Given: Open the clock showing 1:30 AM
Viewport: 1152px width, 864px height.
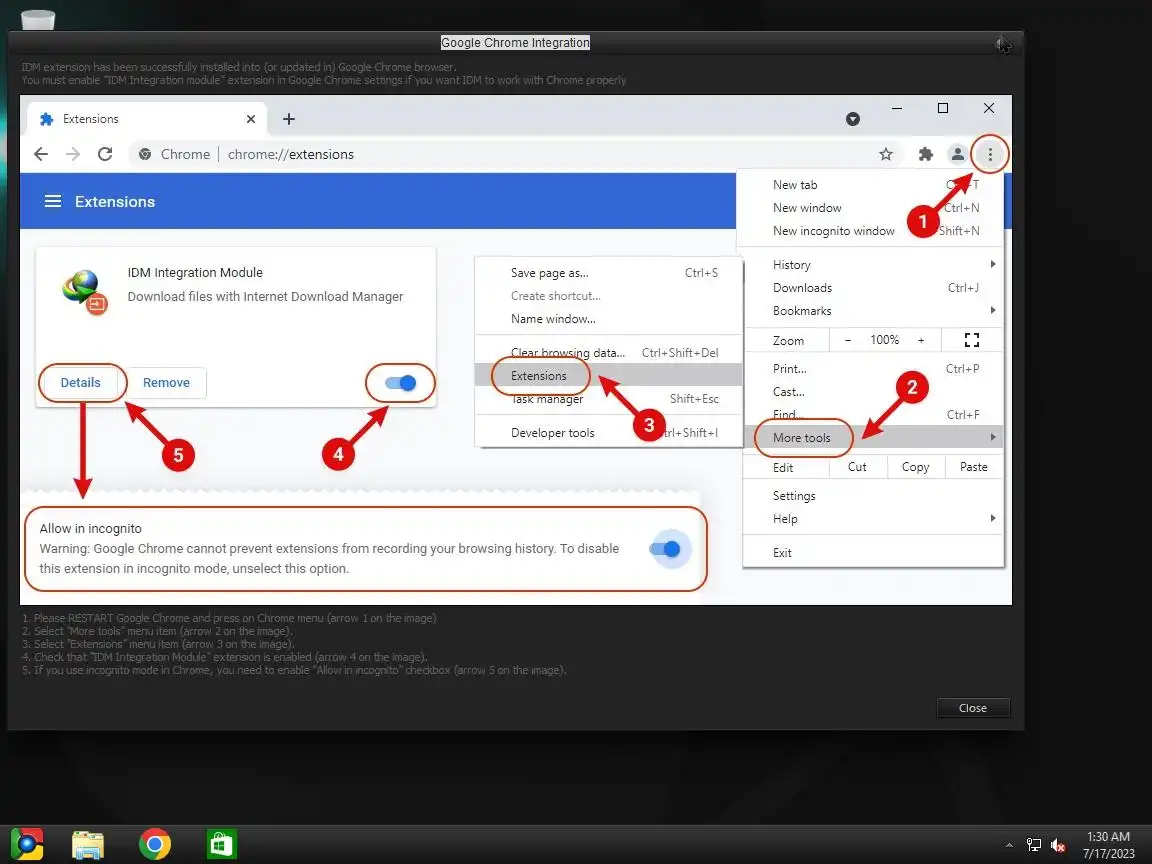Looking at the screenshot, I should coord(1109,845).
